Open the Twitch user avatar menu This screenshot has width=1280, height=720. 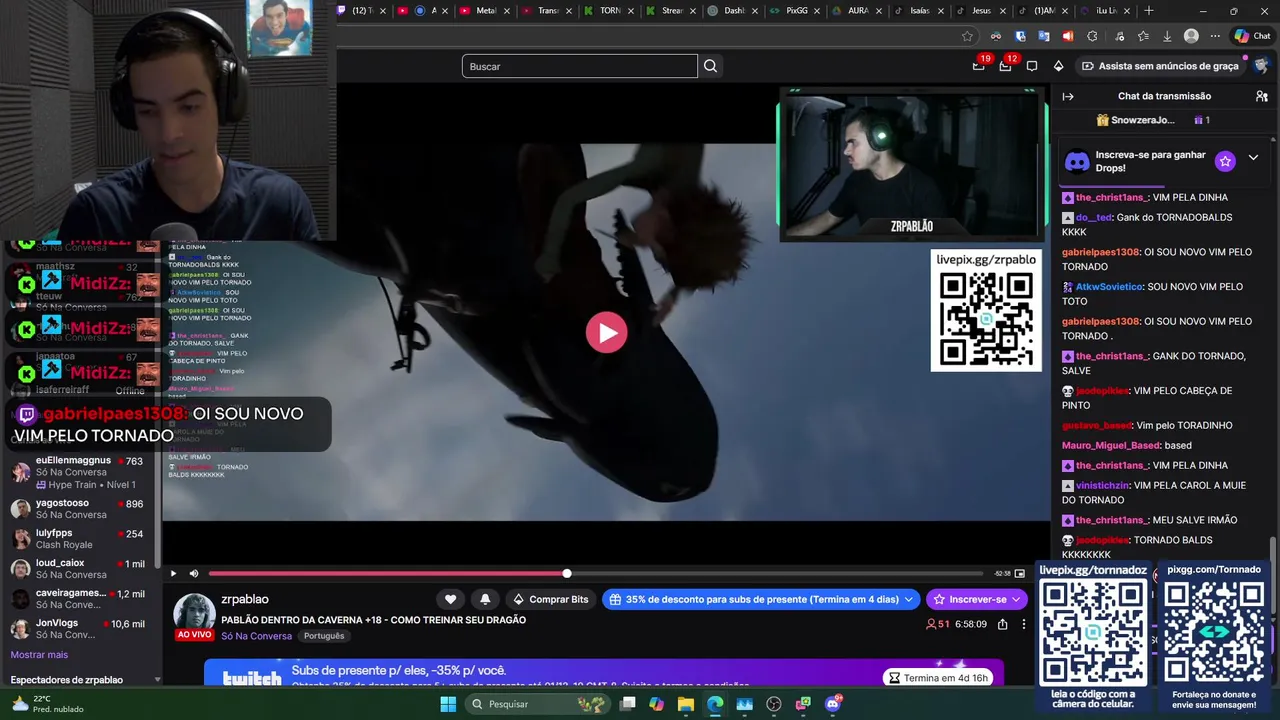pyautogui.click(x=1260, y=66)
